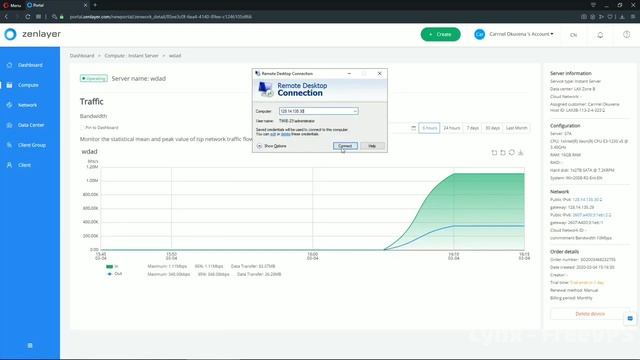Click the Network icon in sidebar
The image size is (640, 360).
point(9,105)
